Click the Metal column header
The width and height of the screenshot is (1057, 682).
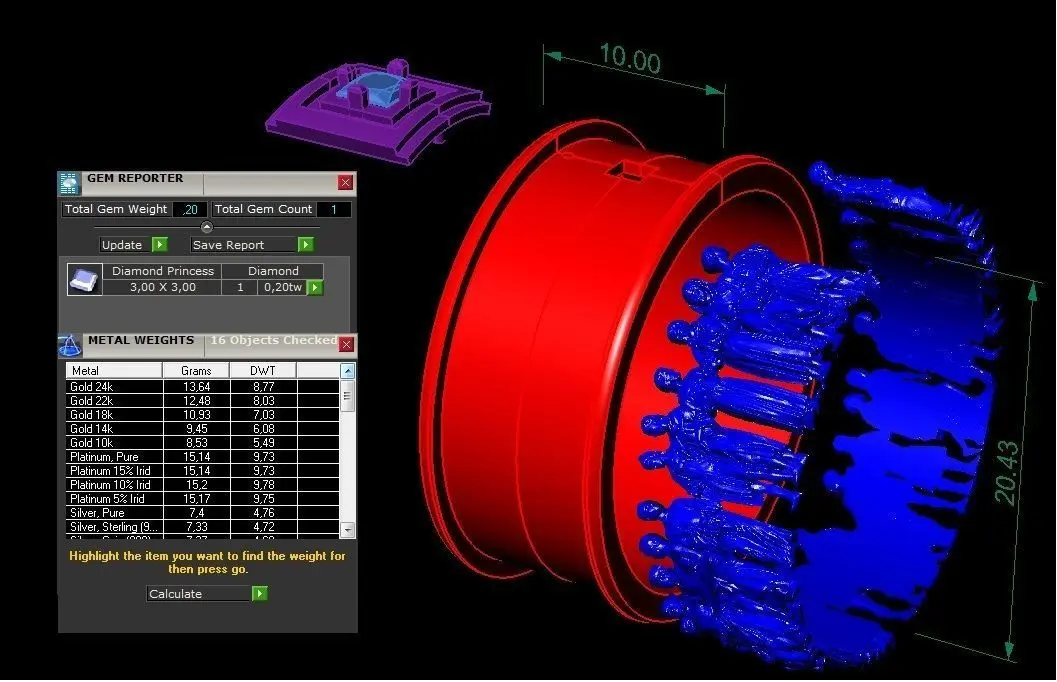(114, 371)
